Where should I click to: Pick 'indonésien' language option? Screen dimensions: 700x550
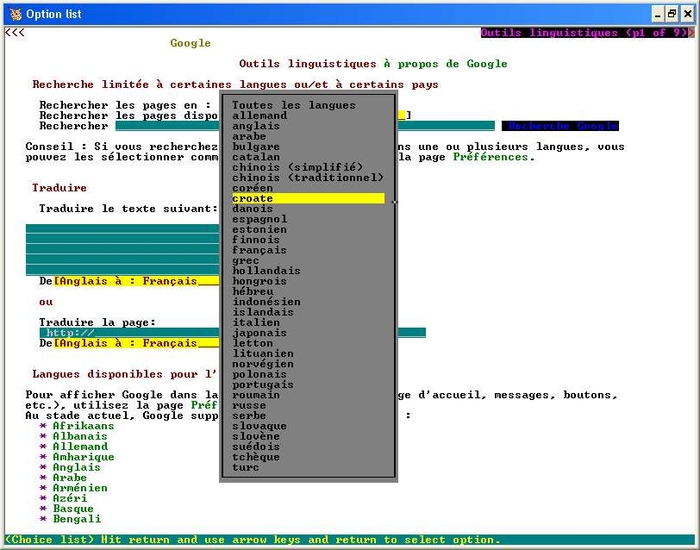(266, 302)
